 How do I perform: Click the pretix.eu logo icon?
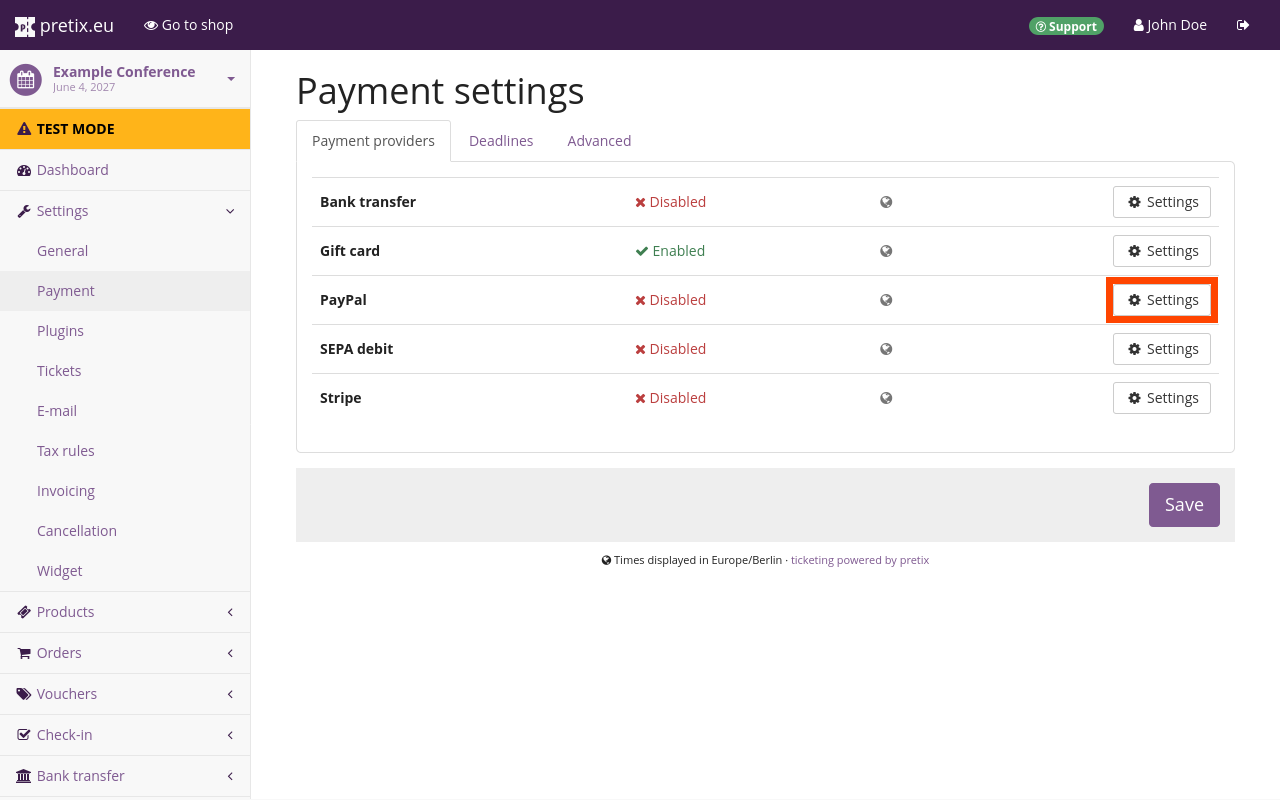coord(25,26)
